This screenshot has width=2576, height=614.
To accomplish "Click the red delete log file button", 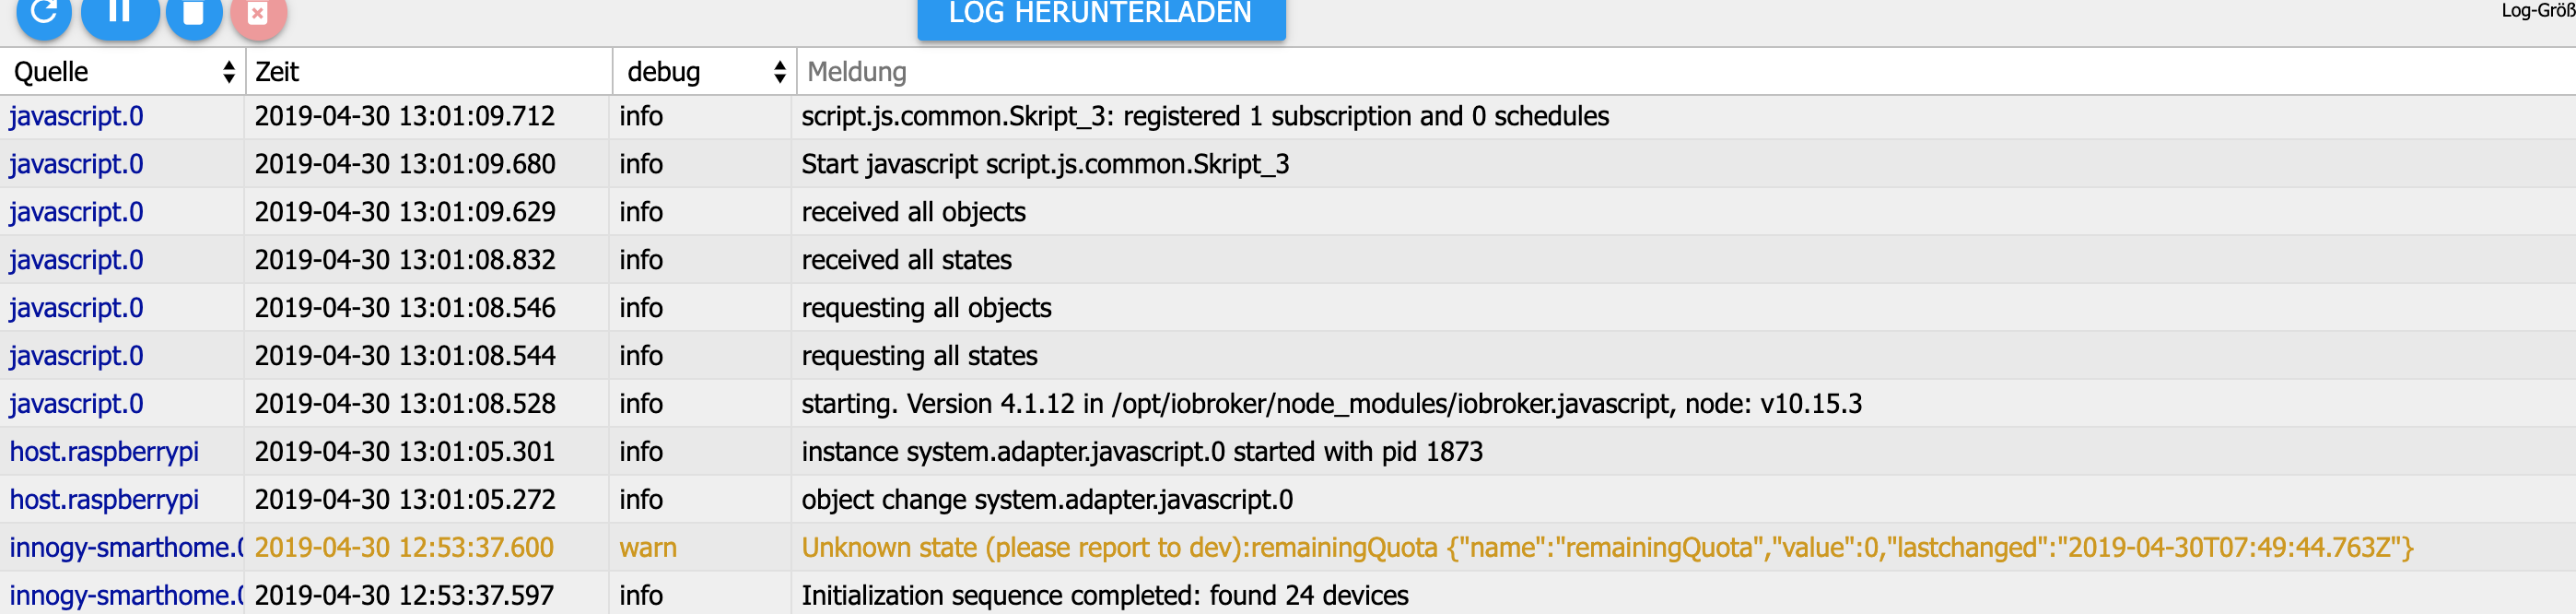I will click(258, 14).
